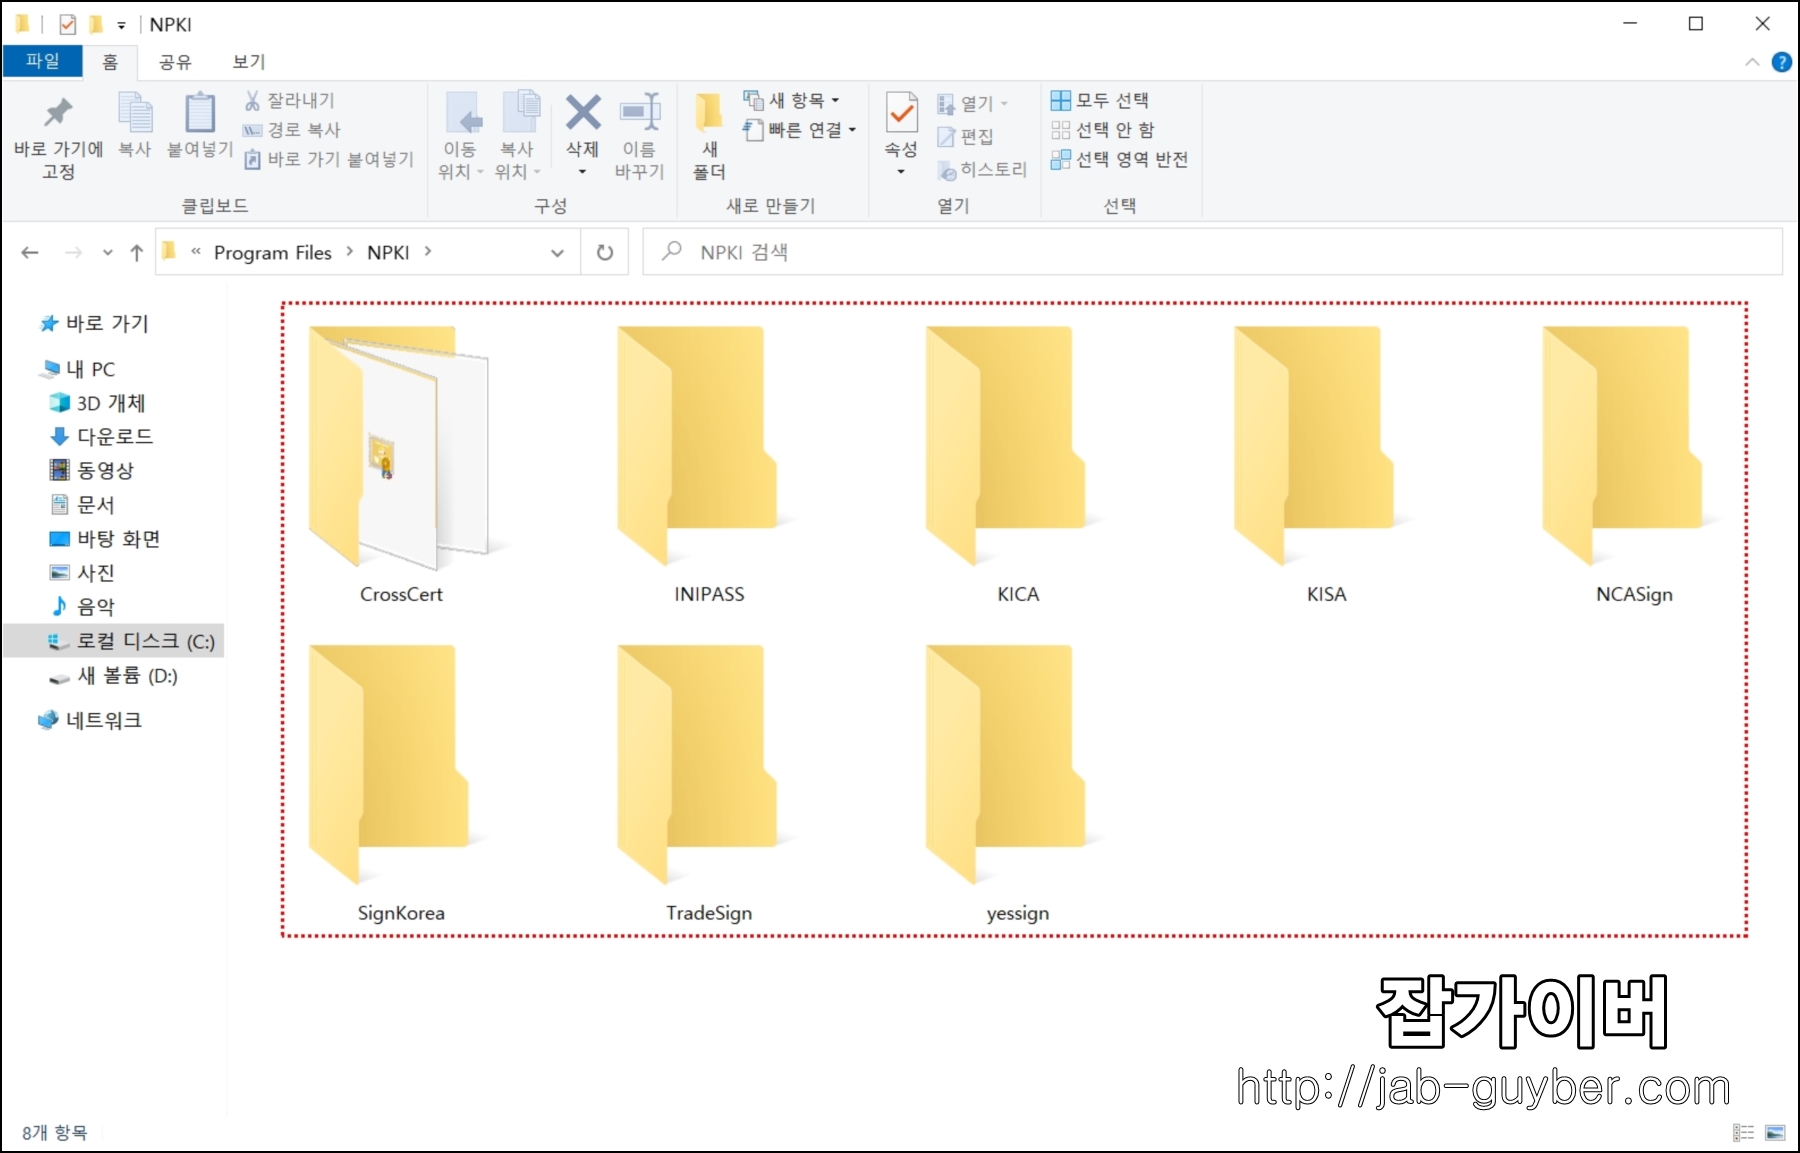Click inside the NPKI 검색 search box
Viewport: 1800px width, 1153px height.
(900, 252)
